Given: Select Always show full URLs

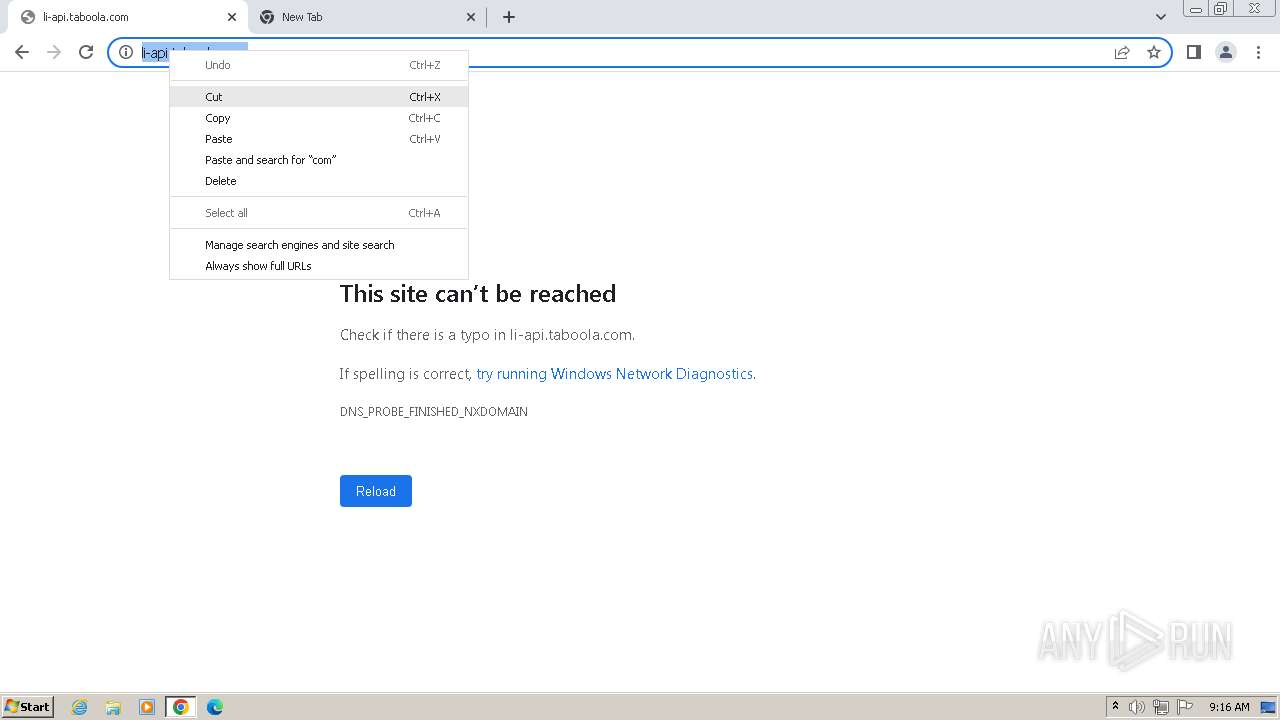Looking at the screenshot, I should [319, 266].
